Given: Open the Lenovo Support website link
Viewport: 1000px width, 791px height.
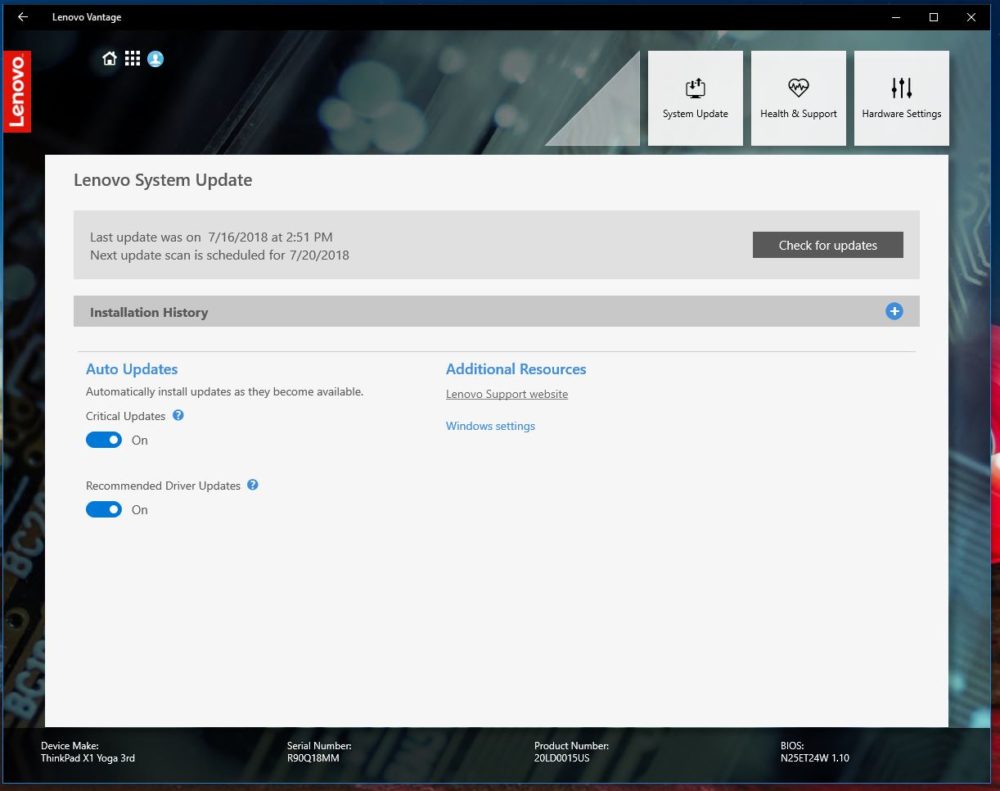Looking at the screenshot, I should tap(506, 394).
